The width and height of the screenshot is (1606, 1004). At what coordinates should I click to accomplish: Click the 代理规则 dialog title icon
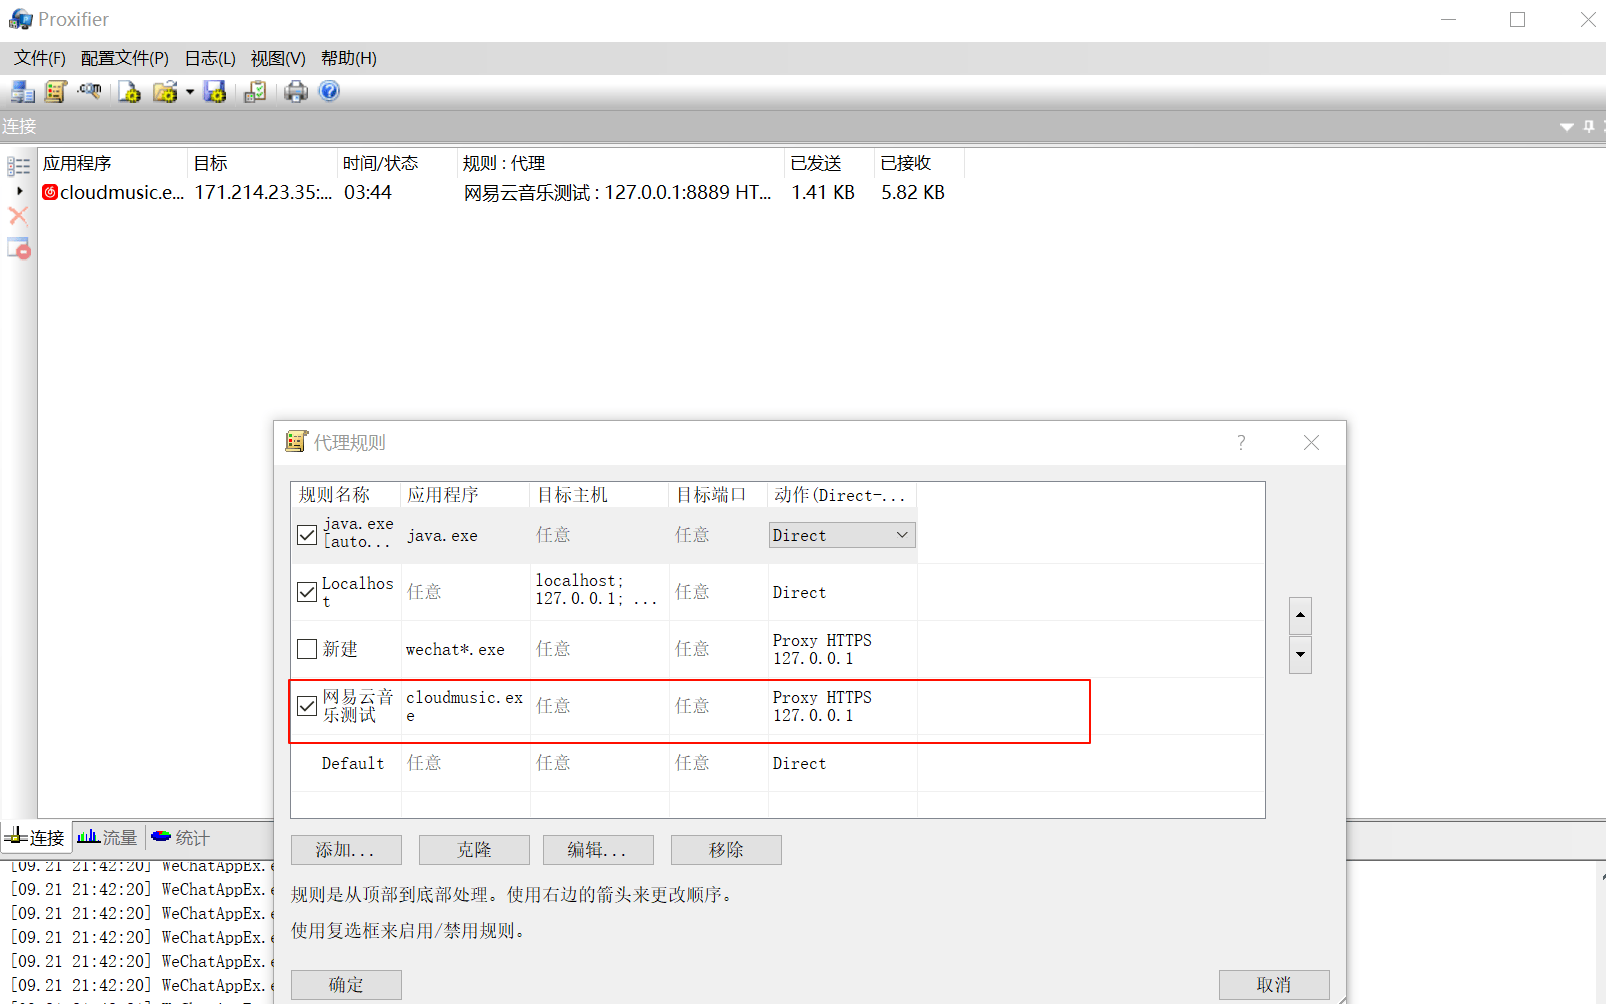point(297,441)
